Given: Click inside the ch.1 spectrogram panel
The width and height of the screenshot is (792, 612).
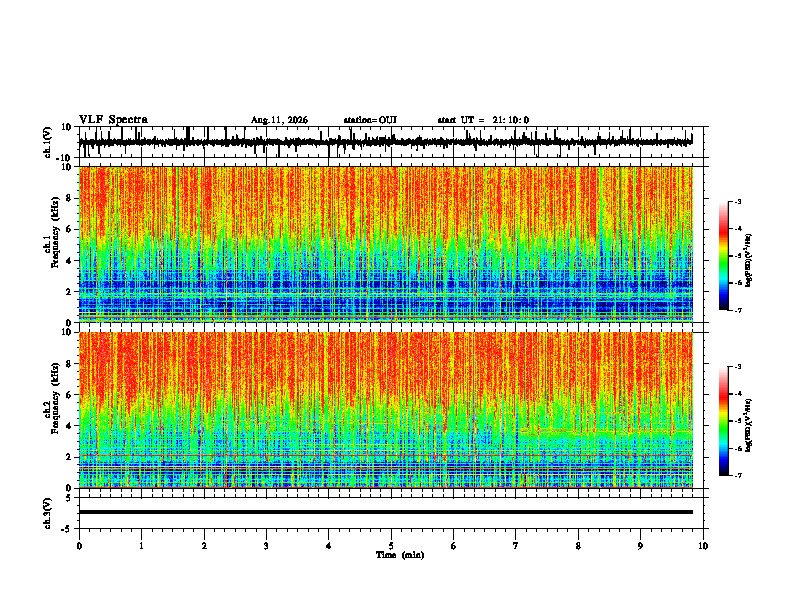Looking at the screenshot, I should [x=386, y=244].
